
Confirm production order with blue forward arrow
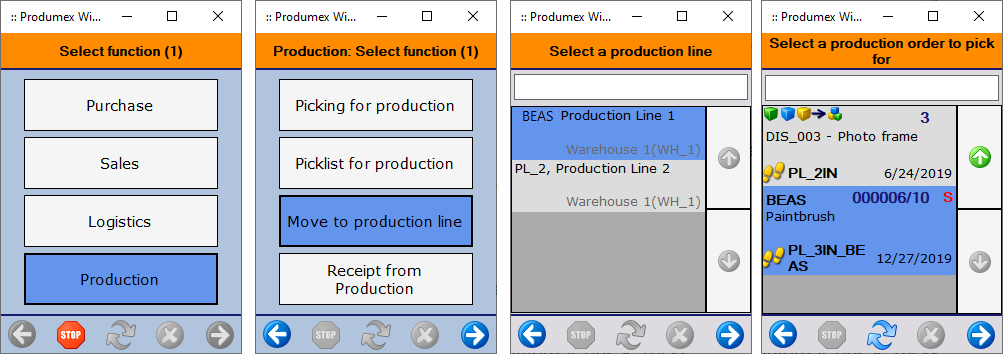click(981, 335)
